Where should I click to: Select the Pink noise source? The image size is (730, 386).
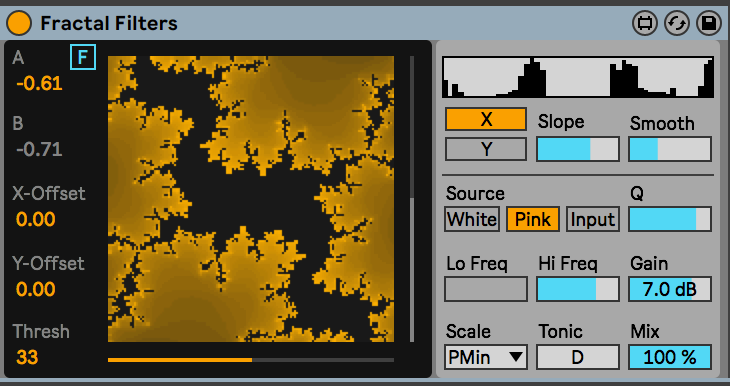click(533, 219)
